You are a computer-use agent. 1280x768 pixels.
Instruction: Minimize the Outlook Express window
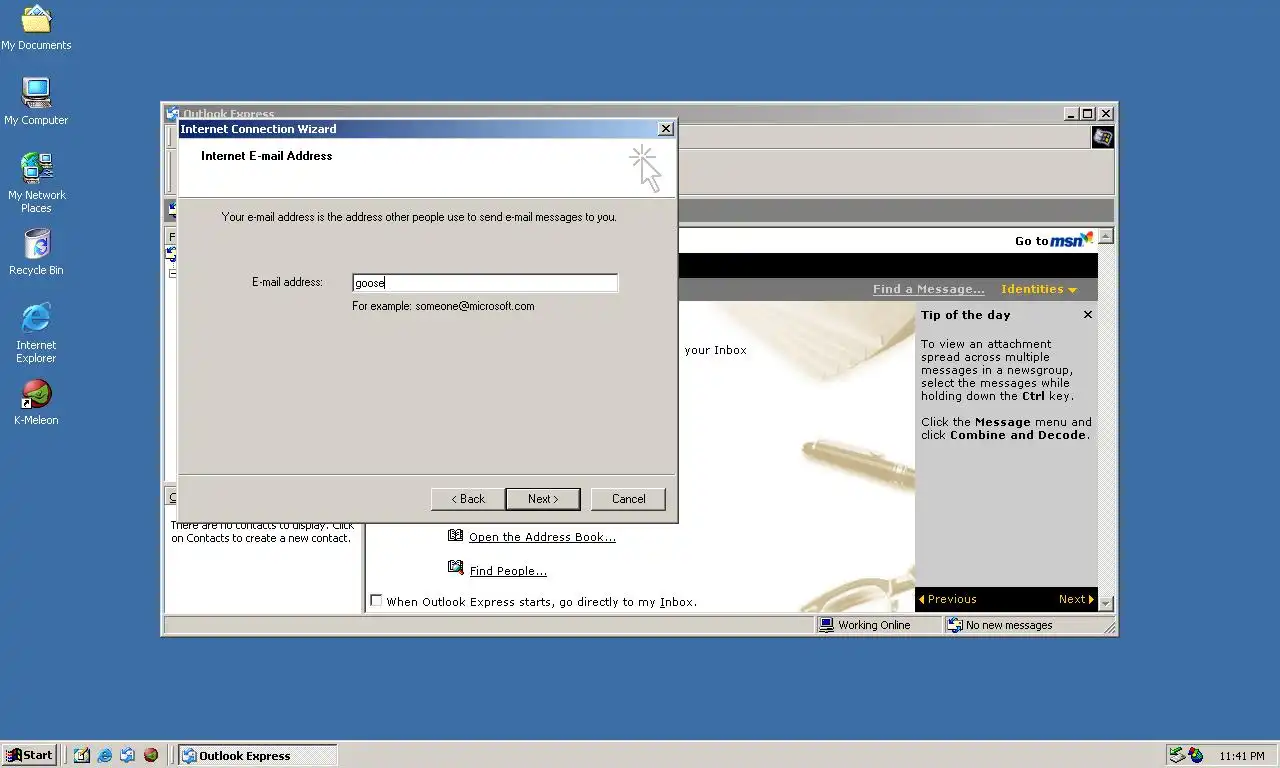(1072, 114)
